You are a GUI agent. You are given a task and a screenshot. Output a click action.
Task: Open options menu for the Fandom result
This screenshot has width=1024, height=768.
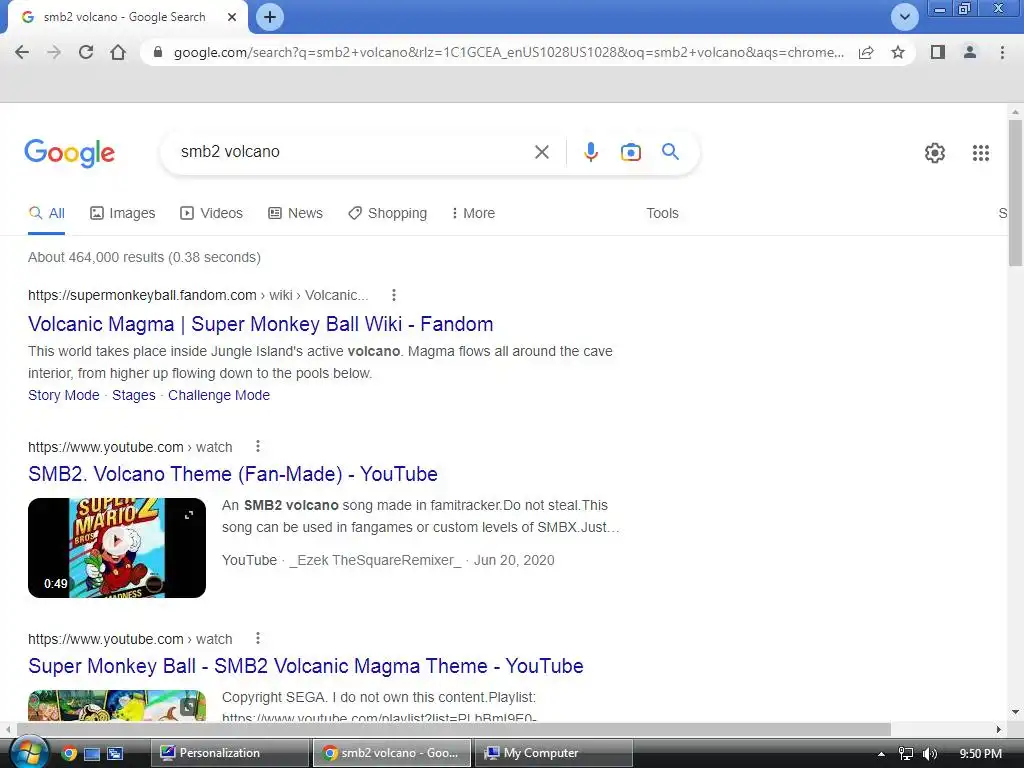pos(393,295)
